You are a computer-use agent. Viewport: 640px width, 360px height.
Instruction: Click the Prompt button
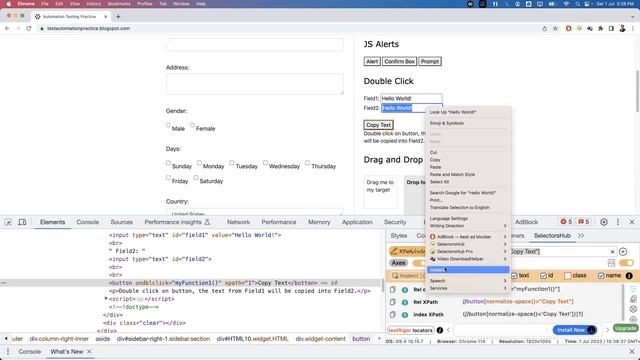tap(430, 61)
